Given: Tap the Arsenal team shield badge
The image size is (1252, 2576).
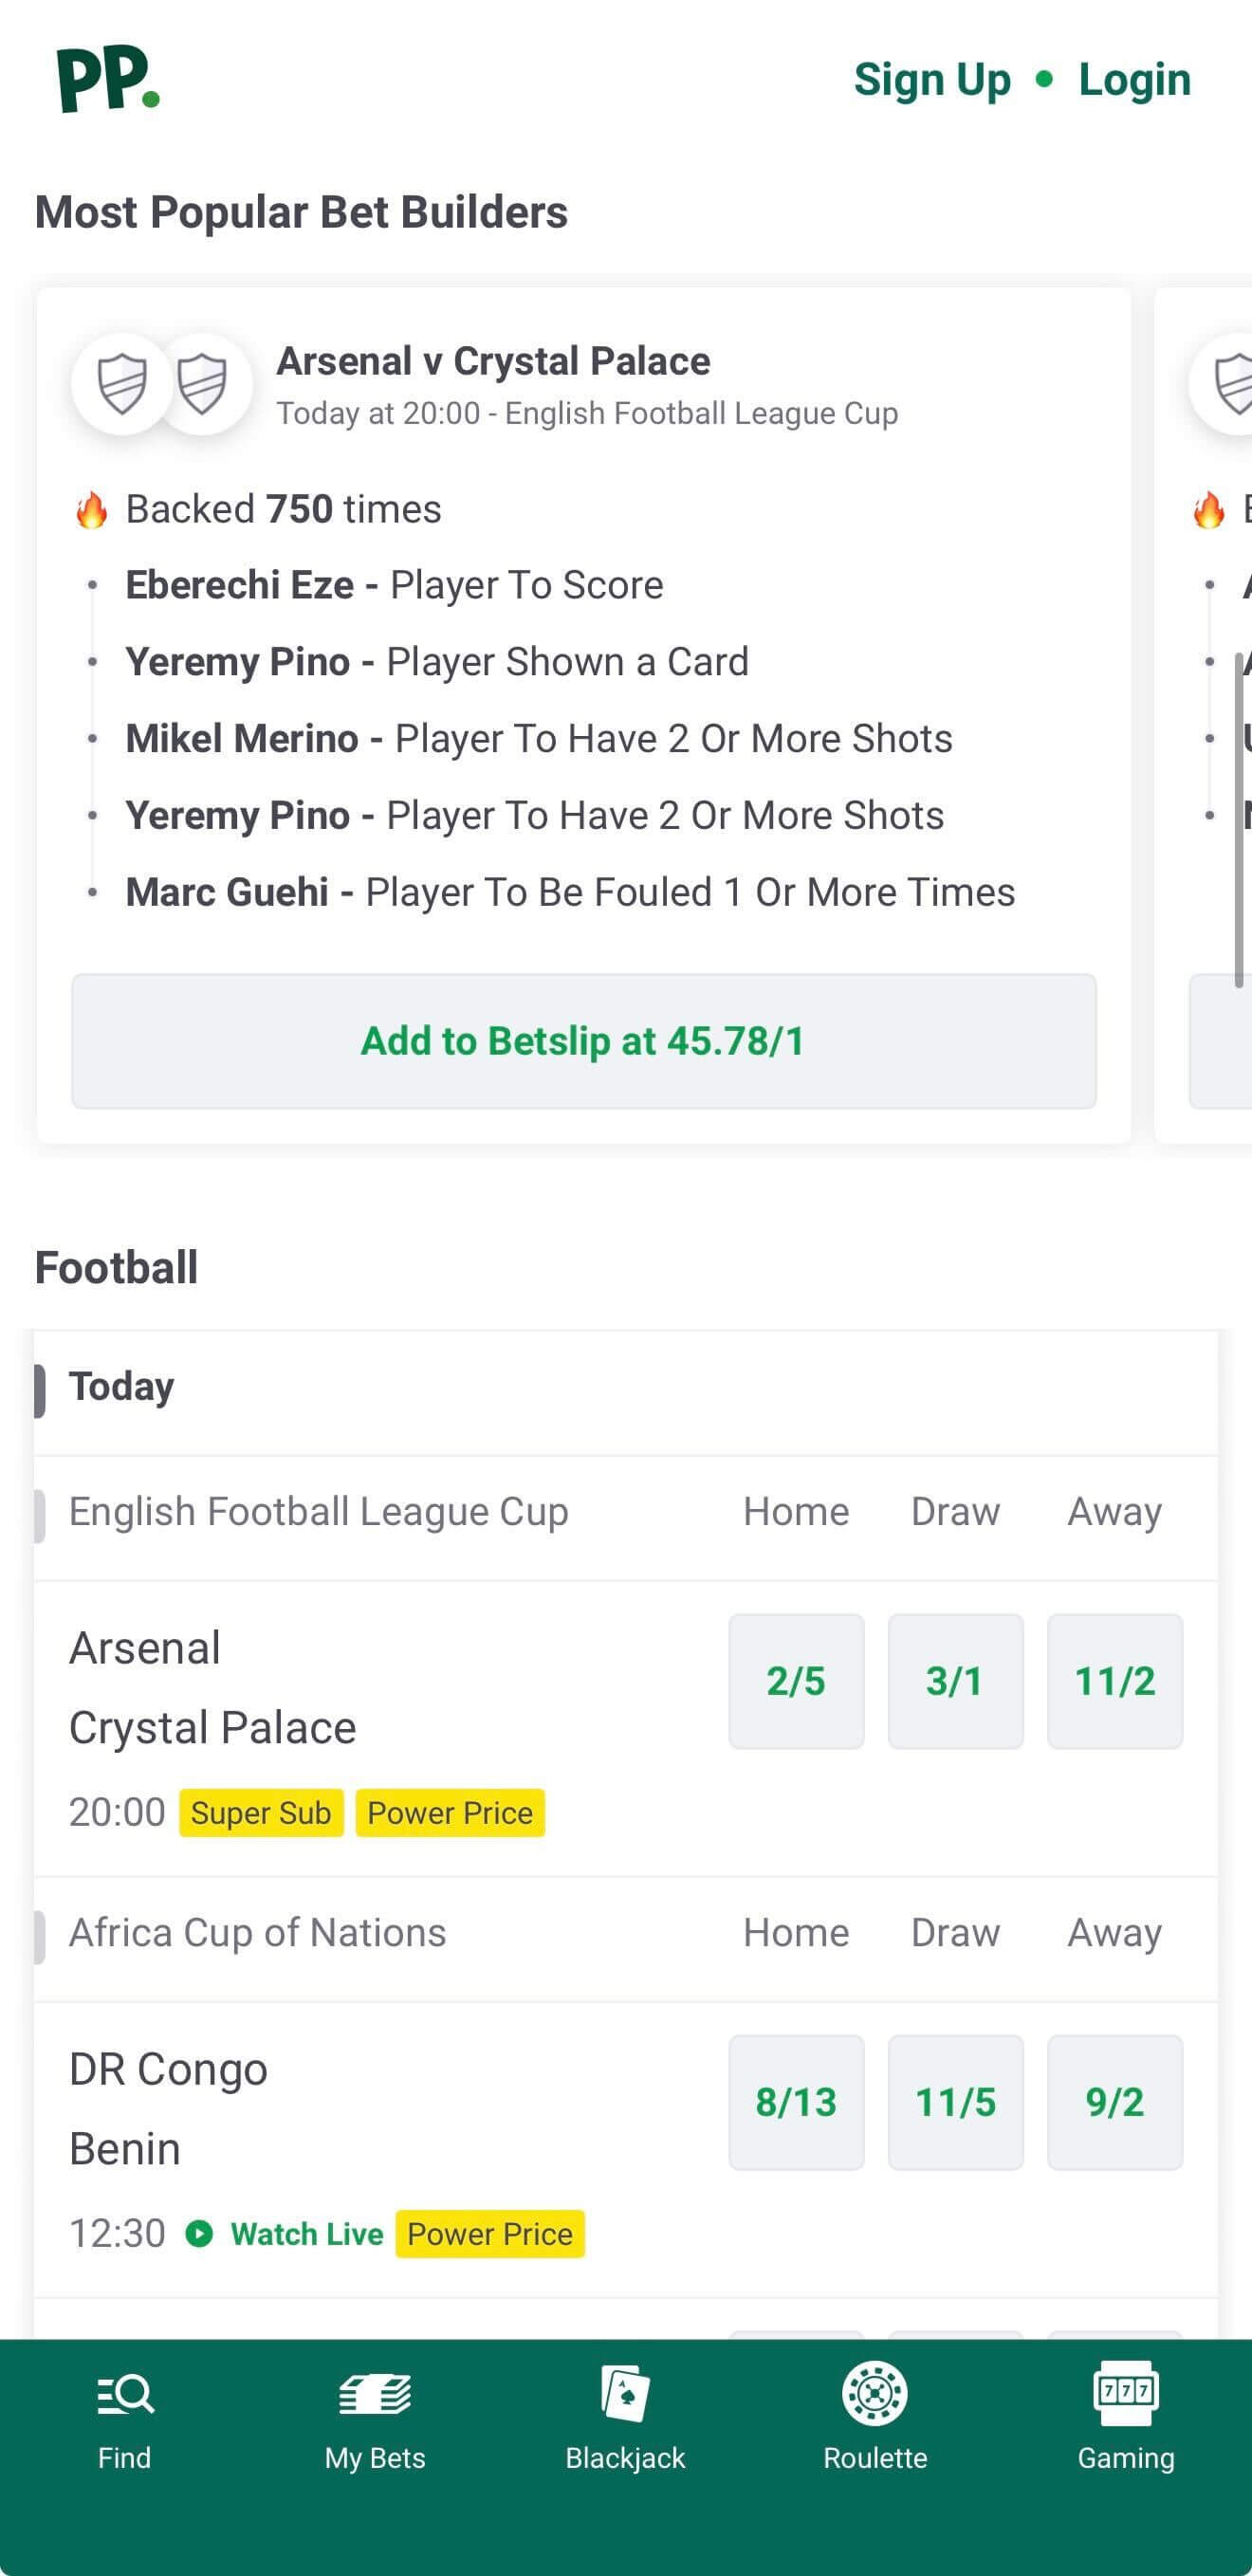Looking at the screenshot, I should pyautogui.click(x=122, y=384).
